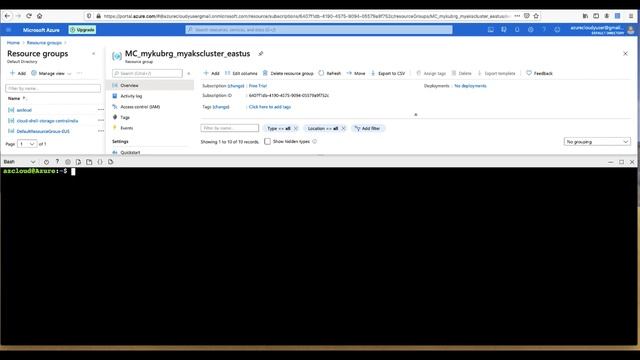Click Move in the toolbar

pos(356,73)
